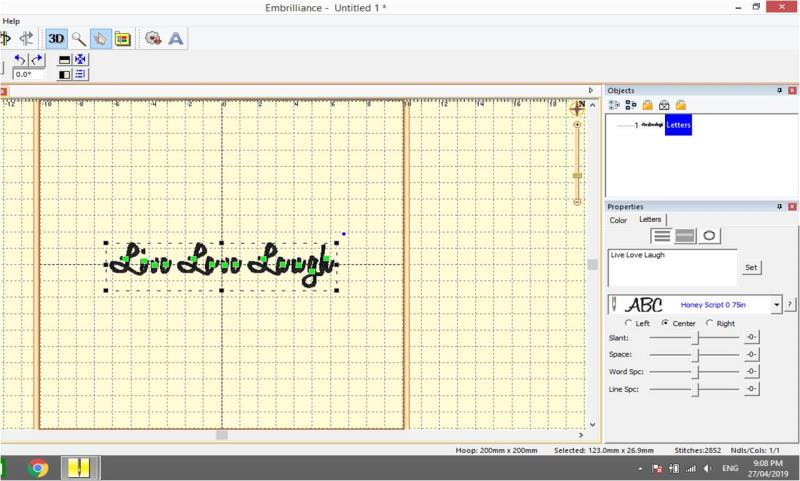Open Google Chrome from the taskbar
Viewport: 800px width, 481px height.
38,468
